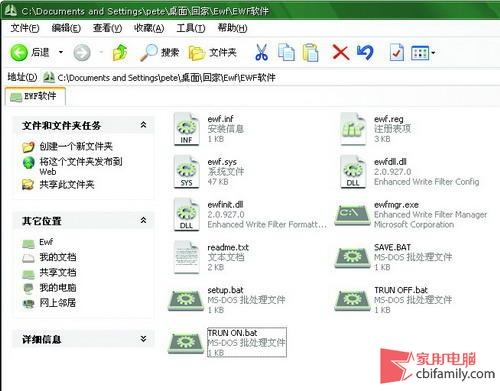This screenshot has height=391, width=500.
Task: Collapse the 文件和文件夹任务 panel
Action: click(143, 125)
